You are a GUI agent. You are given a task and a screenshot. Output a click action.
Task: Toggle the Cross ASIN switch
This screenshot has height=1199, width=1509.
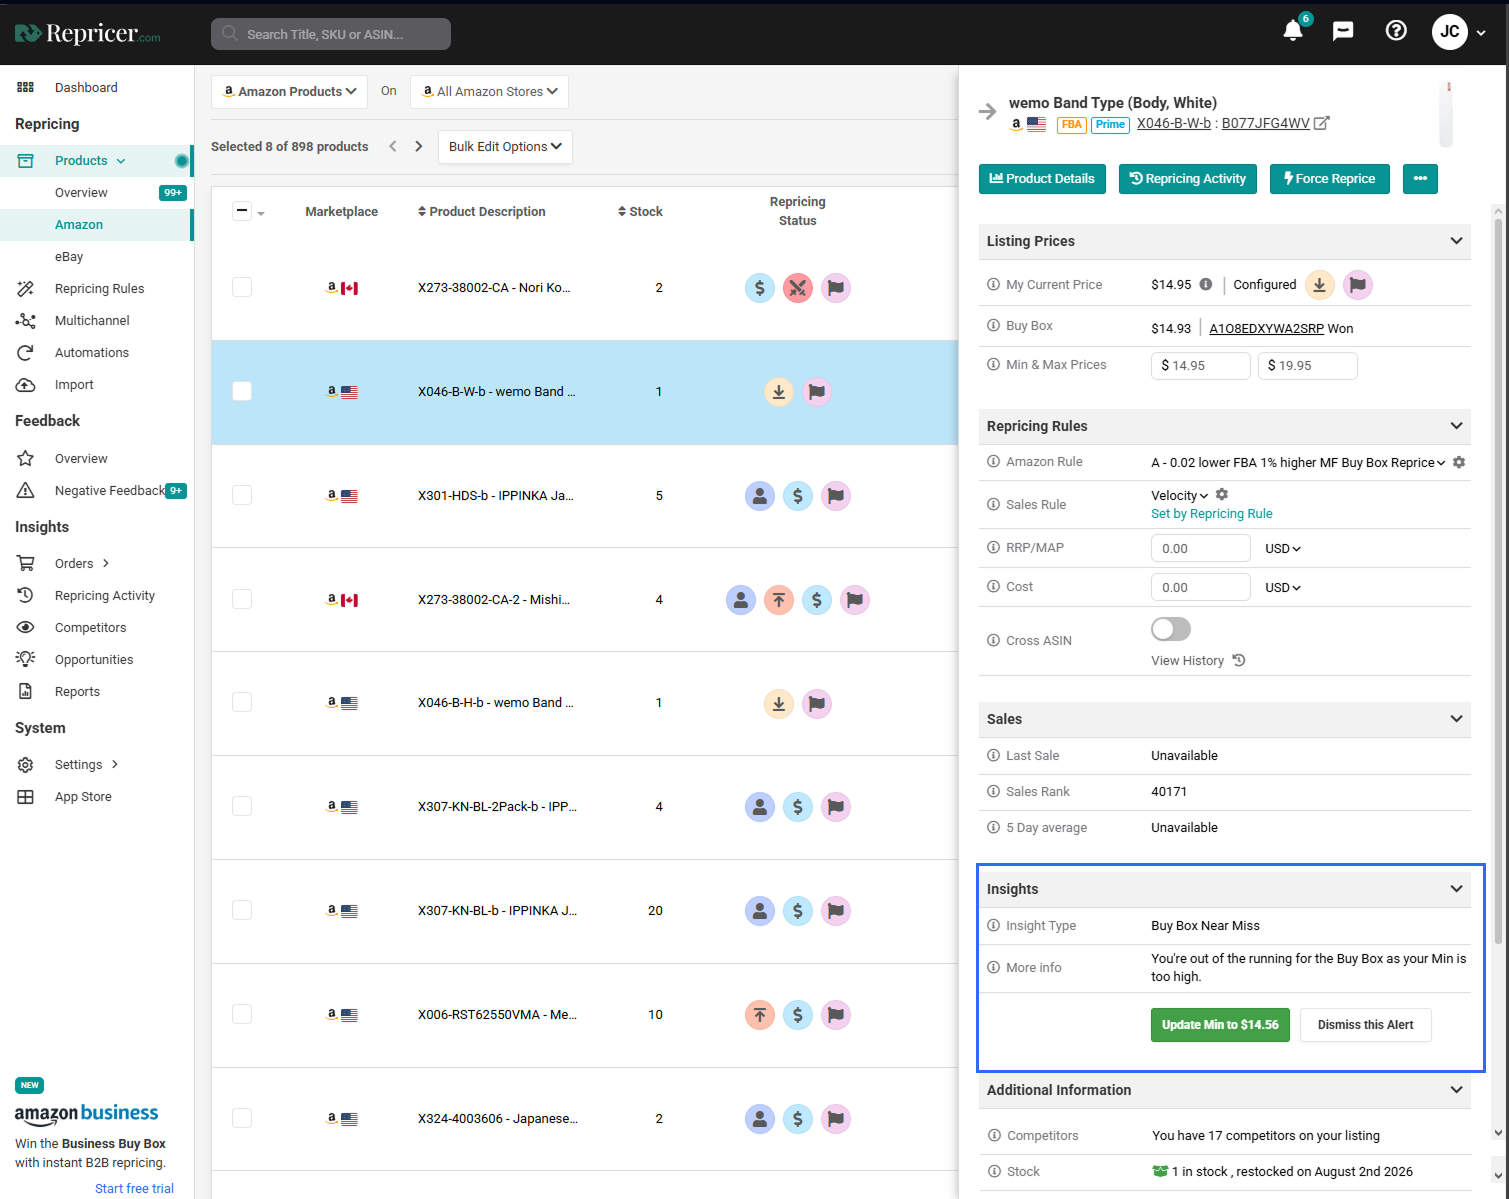1171,629
